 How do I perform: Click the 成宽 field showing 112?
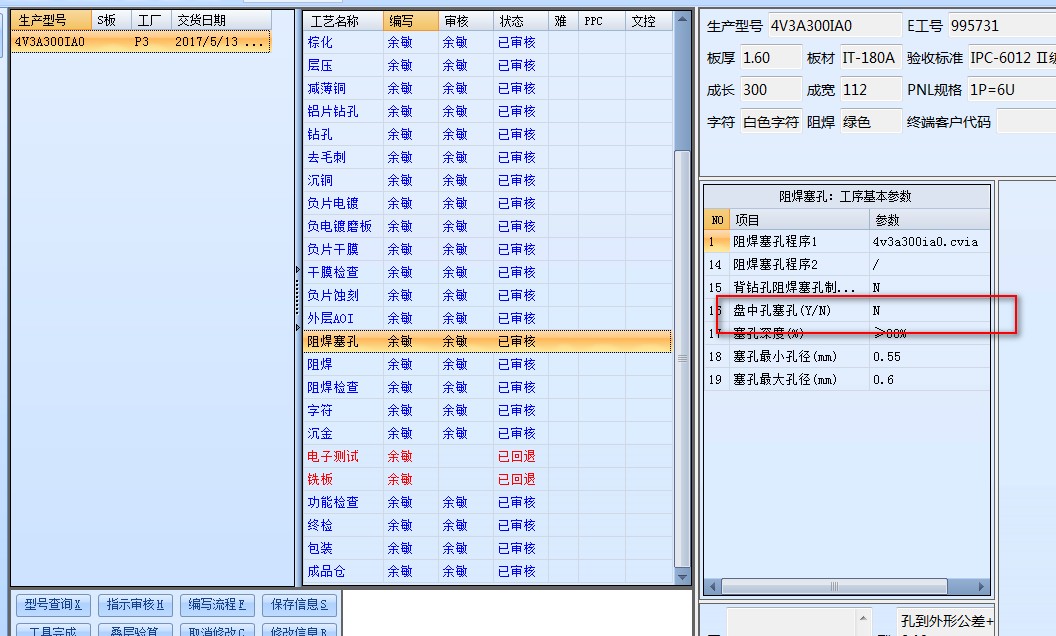coord(871,90)
